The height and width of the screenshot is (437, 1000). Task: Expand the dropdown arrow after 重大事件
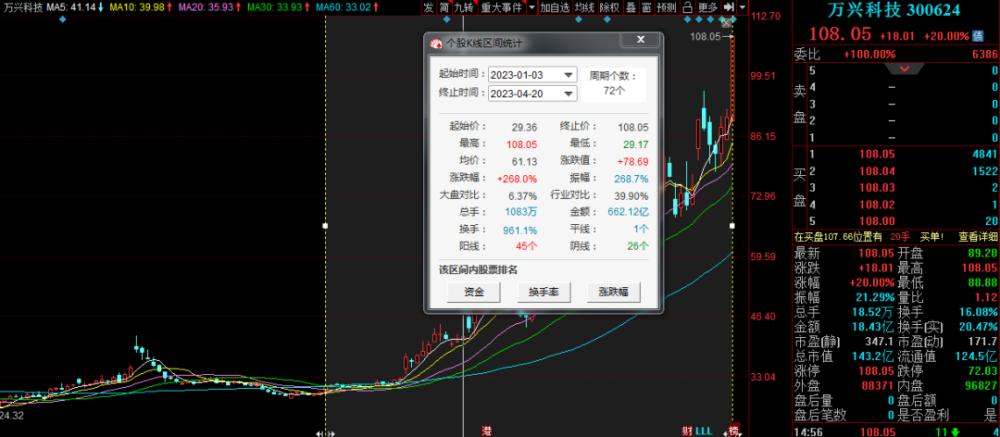point(531,7)
